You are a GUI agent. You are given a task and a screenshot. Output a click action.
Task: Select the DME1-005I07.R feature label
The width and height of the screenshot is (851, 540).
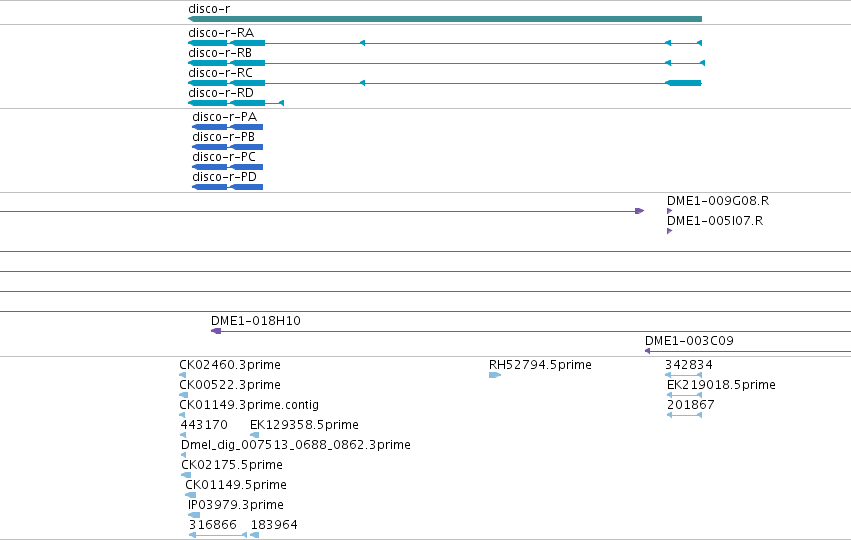click(x=715, y=221)
